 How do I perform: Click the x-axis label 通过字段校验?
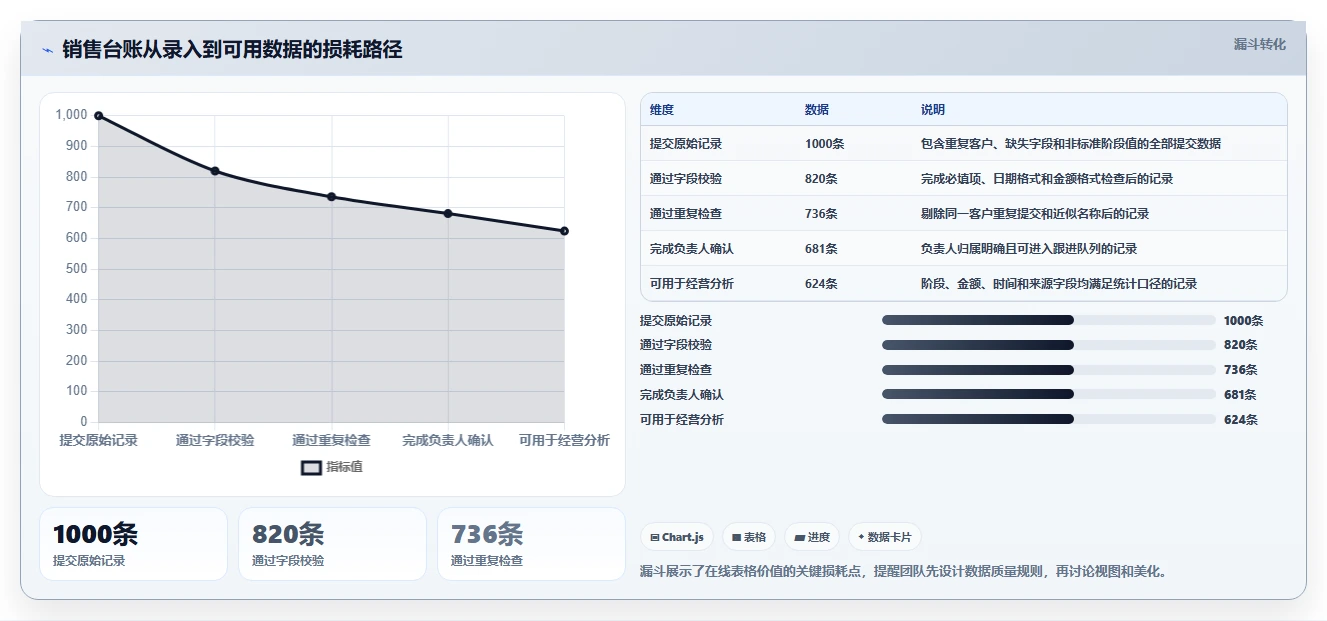coord(215,440)
